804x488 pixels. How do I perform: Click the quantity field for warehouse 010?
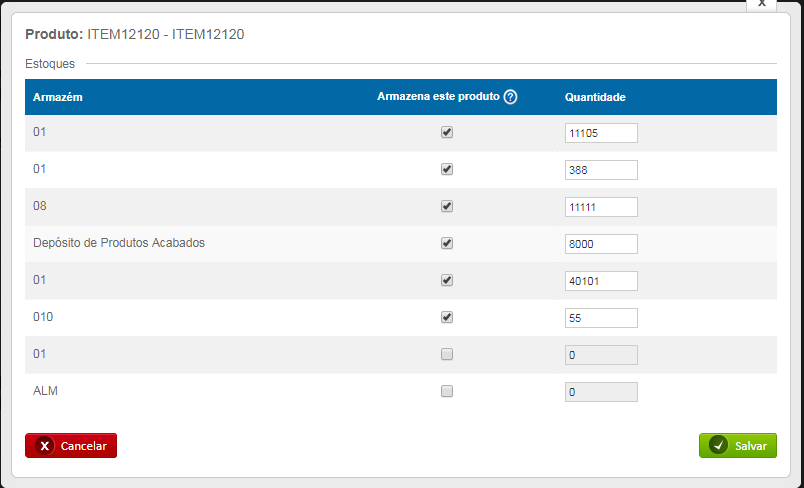click(x=601, y=318)
